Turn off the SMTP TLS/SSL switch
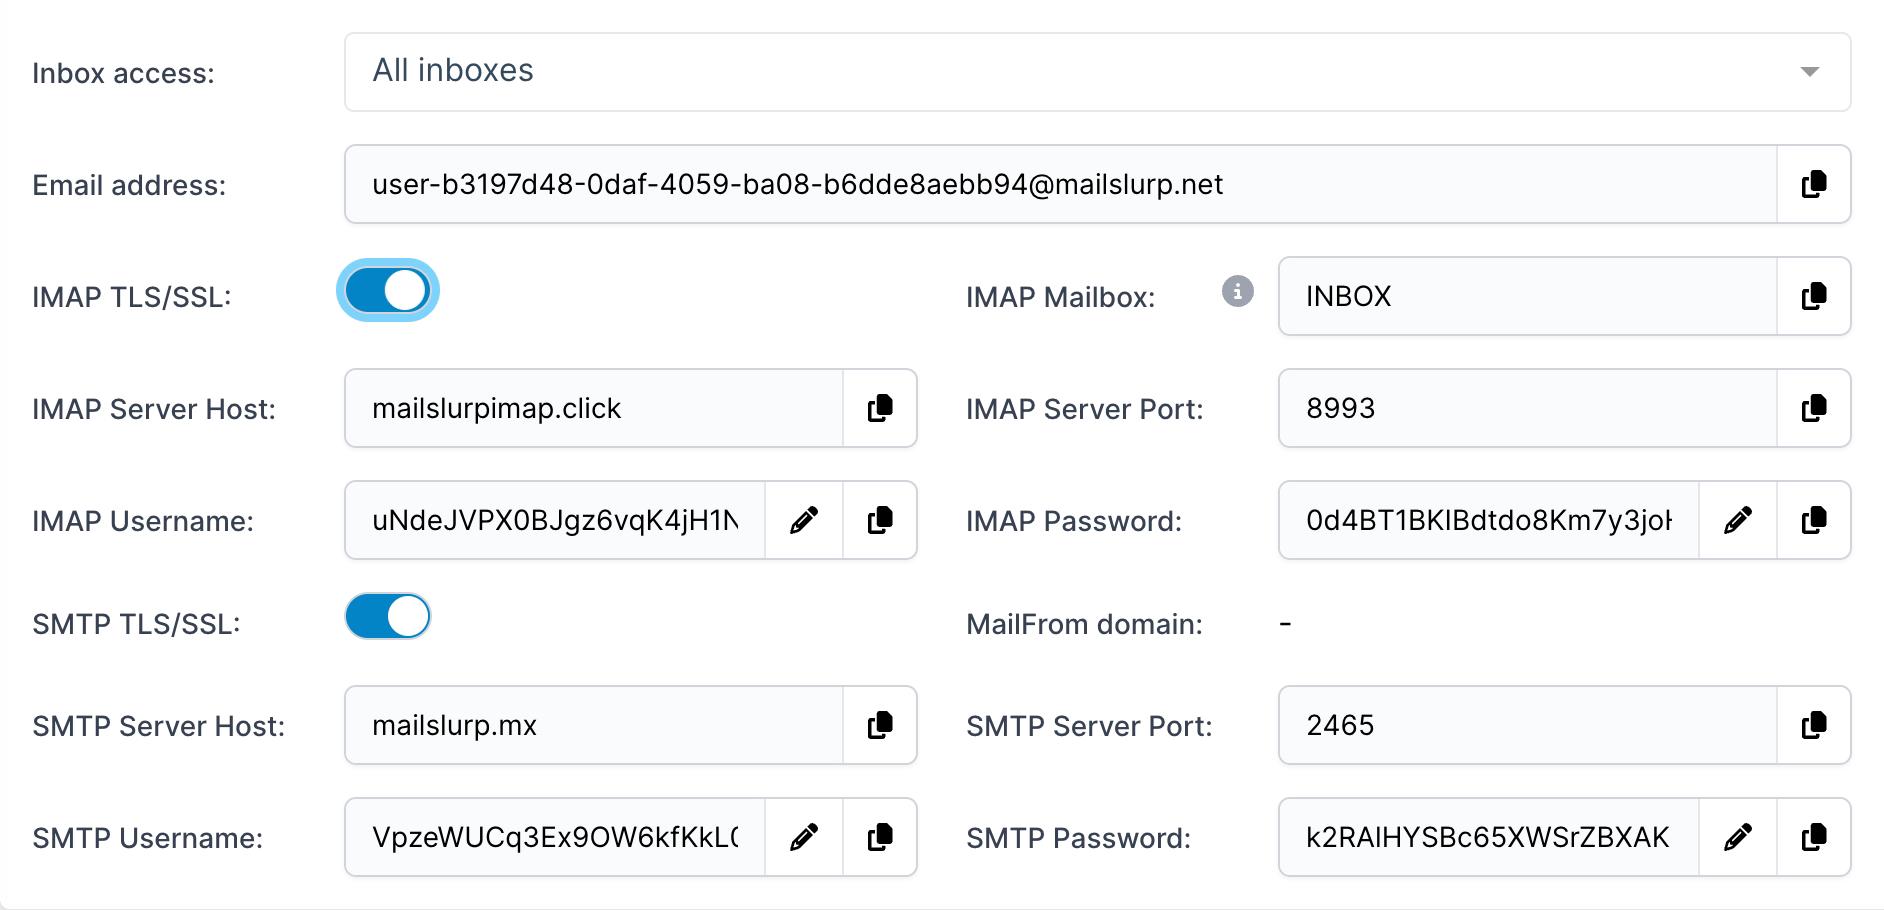This screenshot has height=910, width=1884. pos(388,616)
